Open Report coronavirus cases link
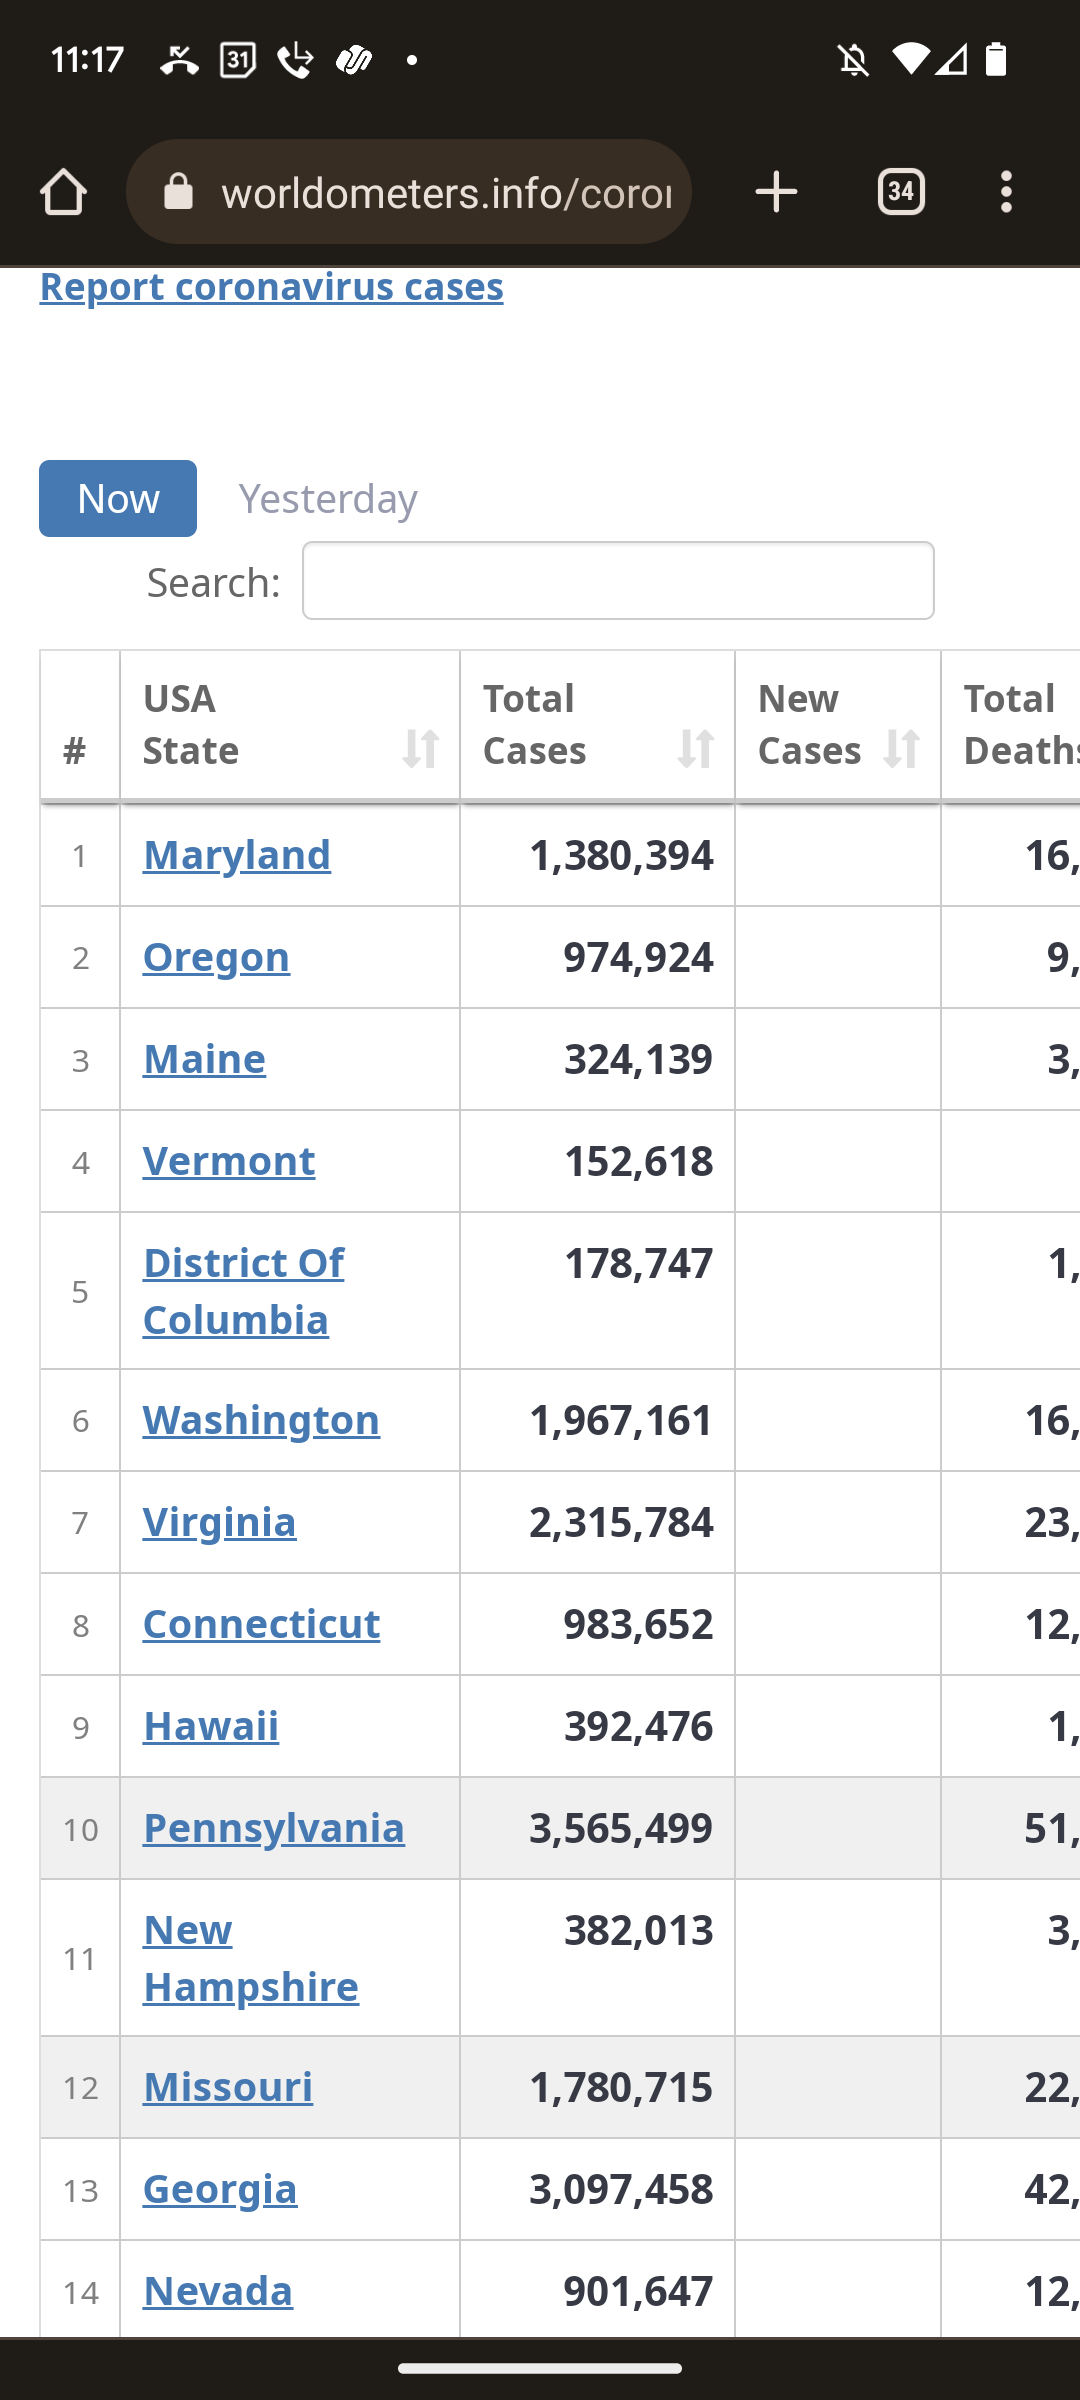This screenshot has width=1080, height=2400. click(x=271, y=287)
